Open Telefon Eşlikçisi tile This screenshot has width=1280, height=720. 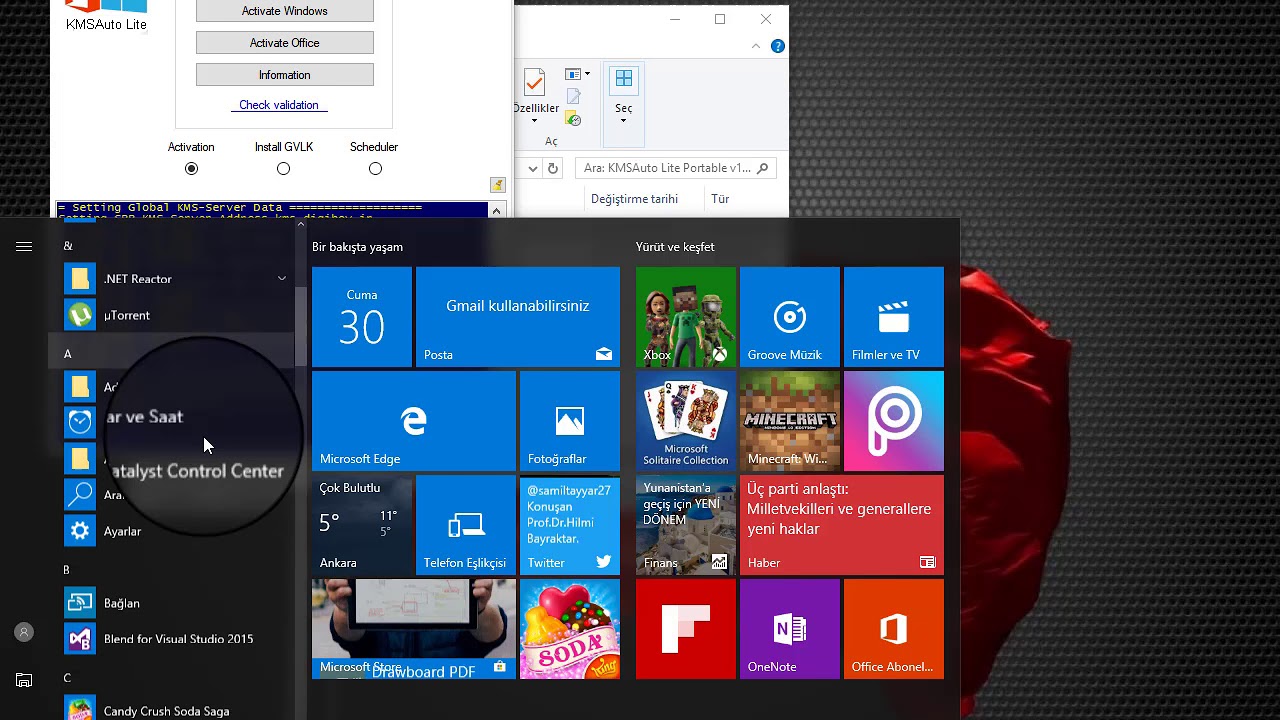point(466,525)
